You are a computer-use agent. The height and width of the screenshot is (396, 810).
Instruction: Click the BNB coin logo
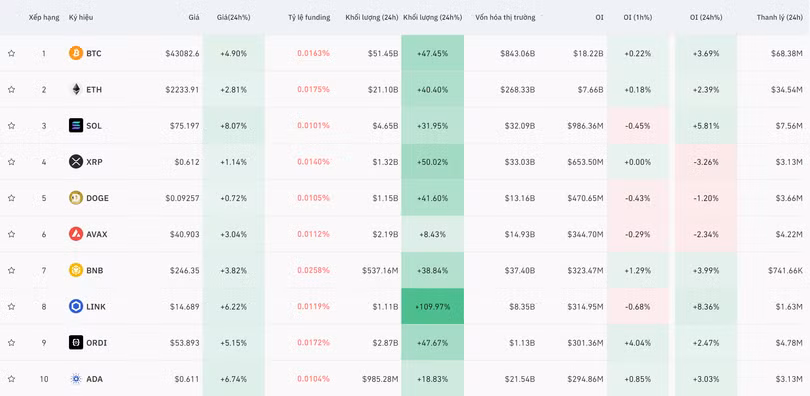(76, 270)
